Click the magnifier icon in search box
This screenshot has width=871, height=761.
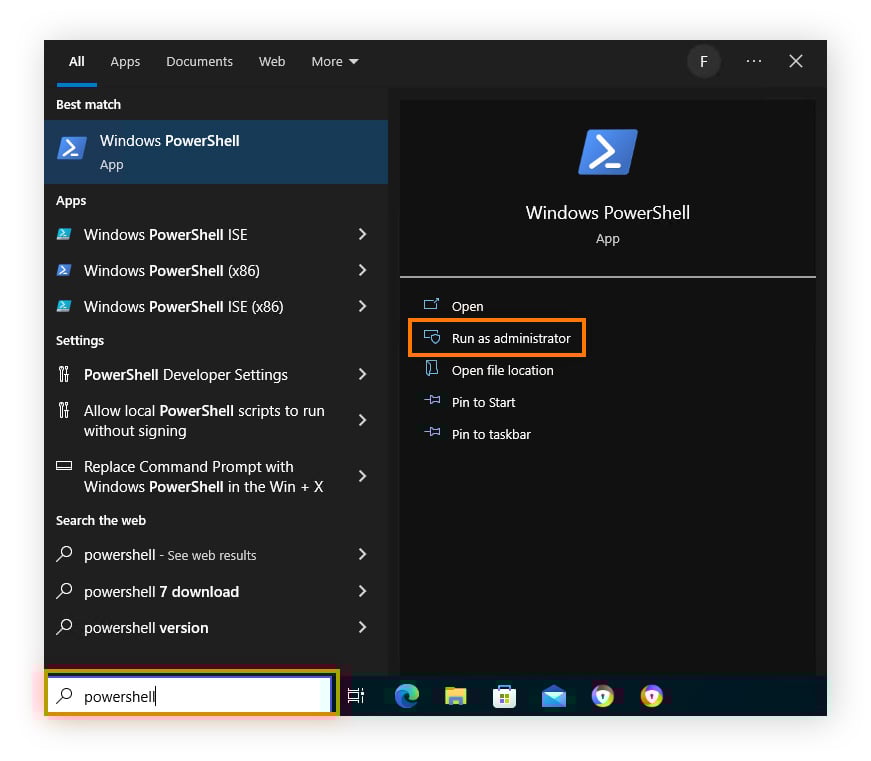[x=64, y=695]
